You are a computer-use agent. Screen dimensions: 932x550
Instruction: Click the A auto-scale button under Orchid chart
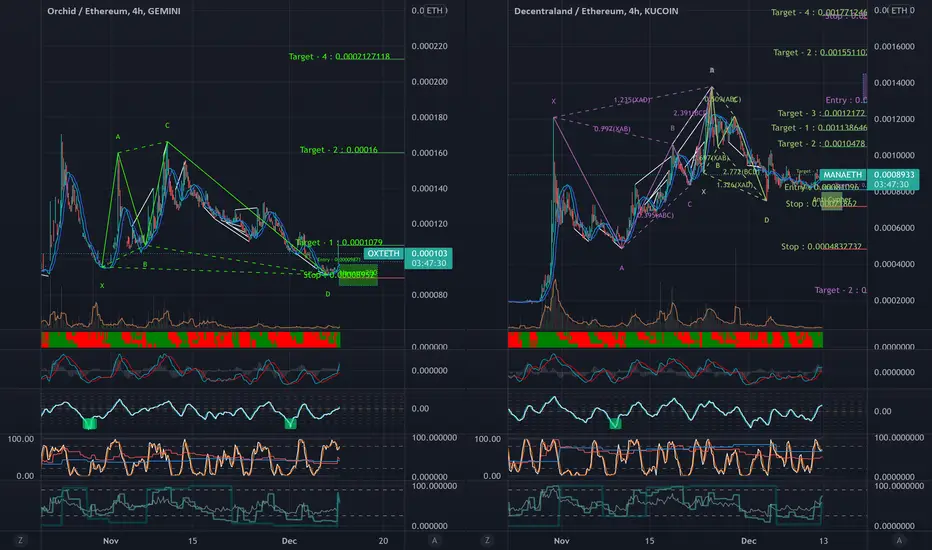(434, 540)
